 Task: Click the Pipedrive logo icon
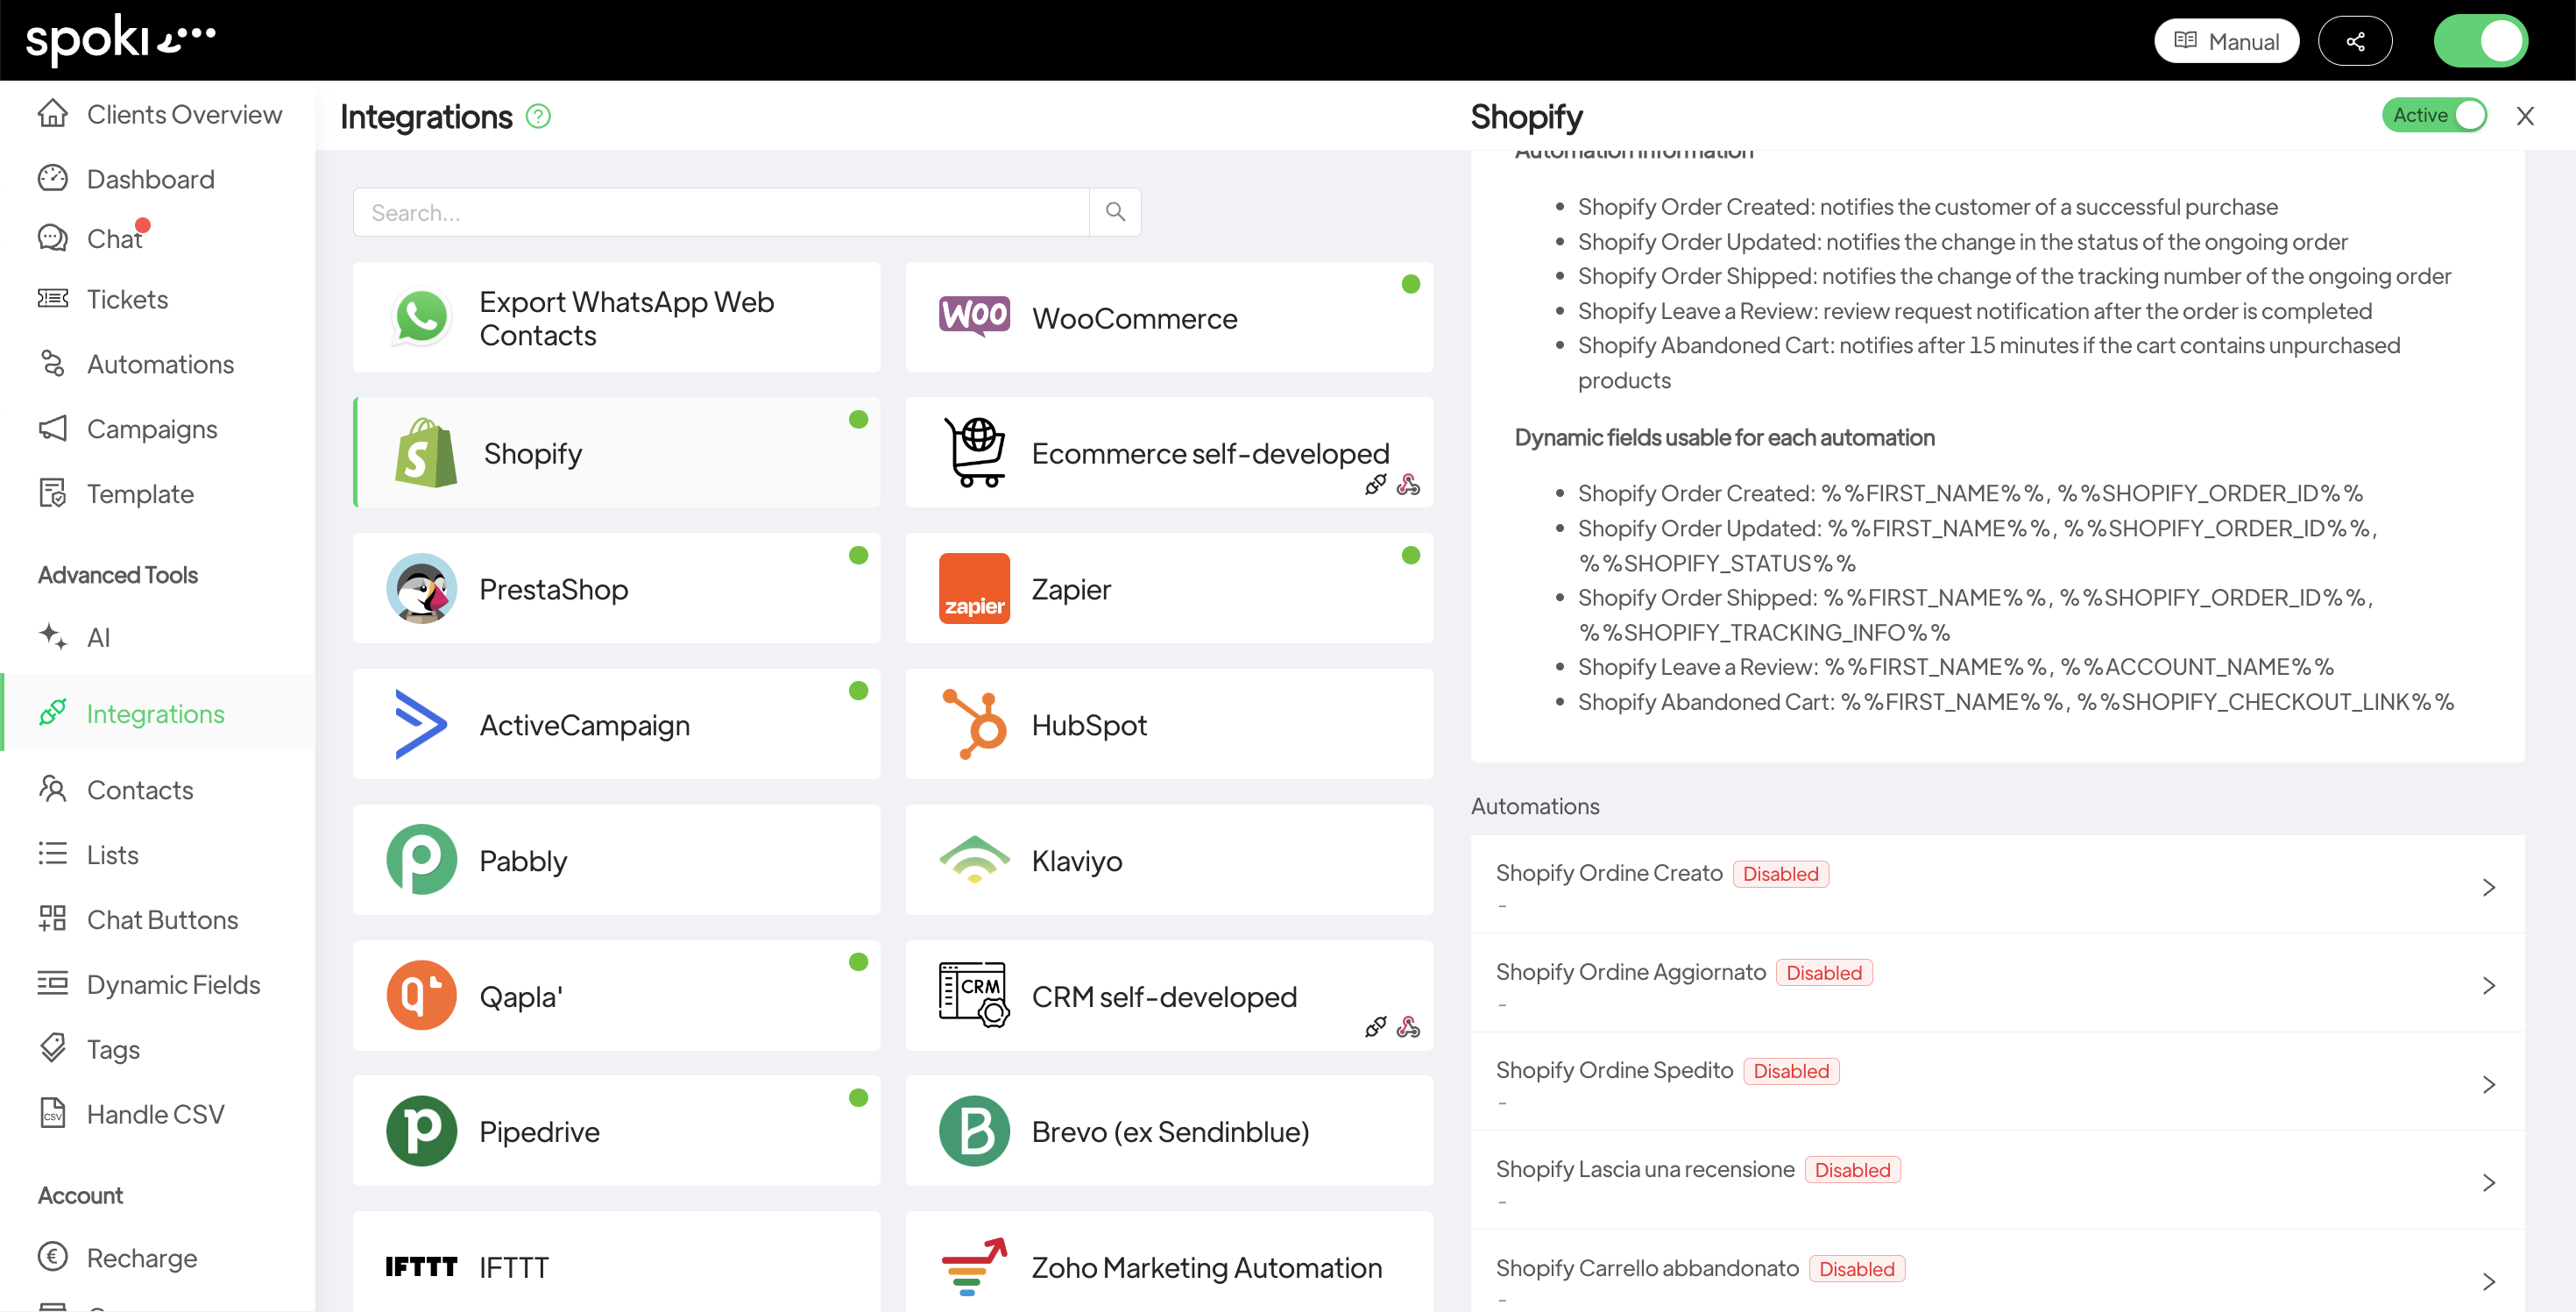click(x=421, y=1131)
